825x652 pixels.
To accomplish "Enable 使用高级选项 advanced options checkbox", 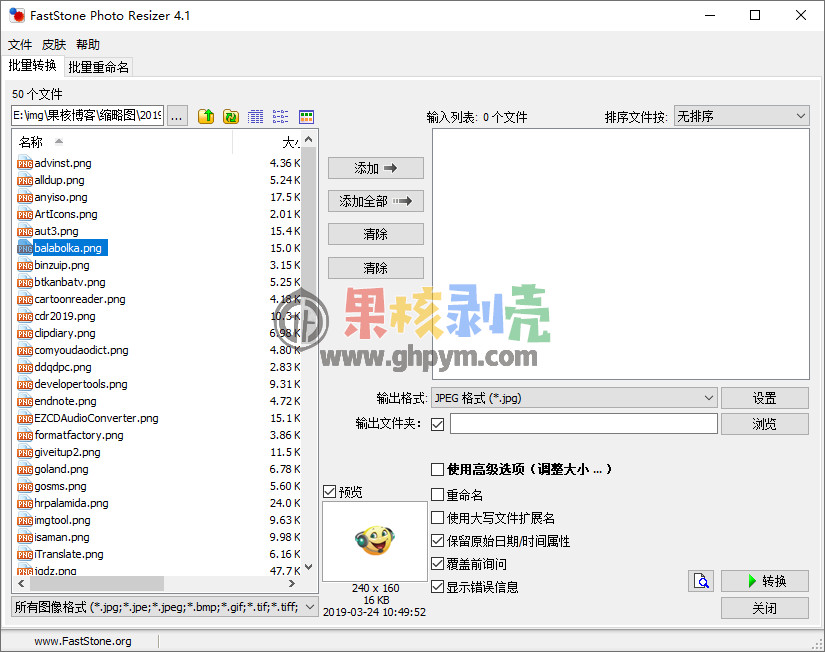I will tap(437, 469).
